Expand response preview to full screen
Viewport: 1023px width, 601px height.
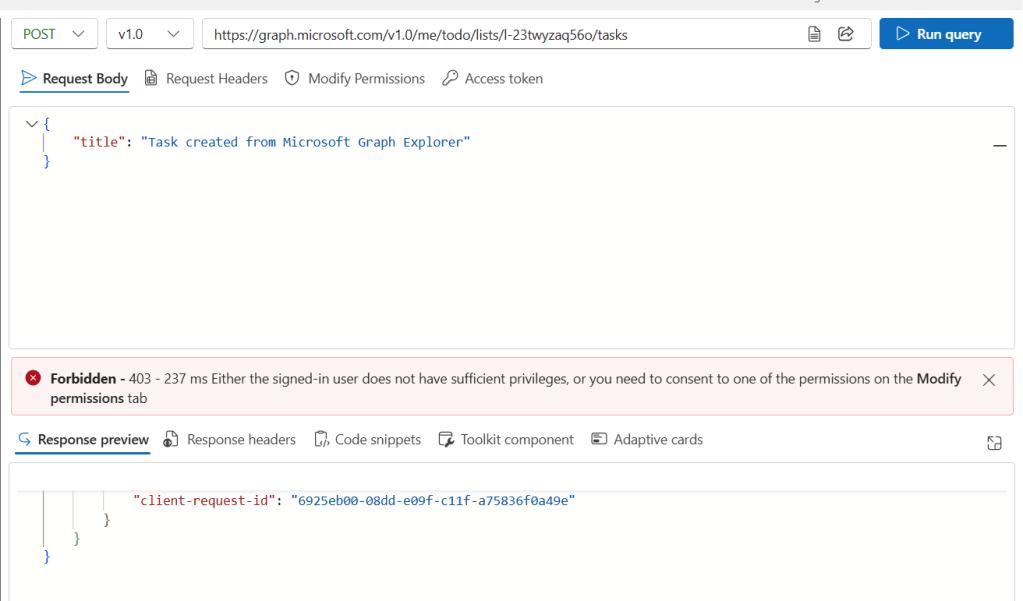pos(993,441)
